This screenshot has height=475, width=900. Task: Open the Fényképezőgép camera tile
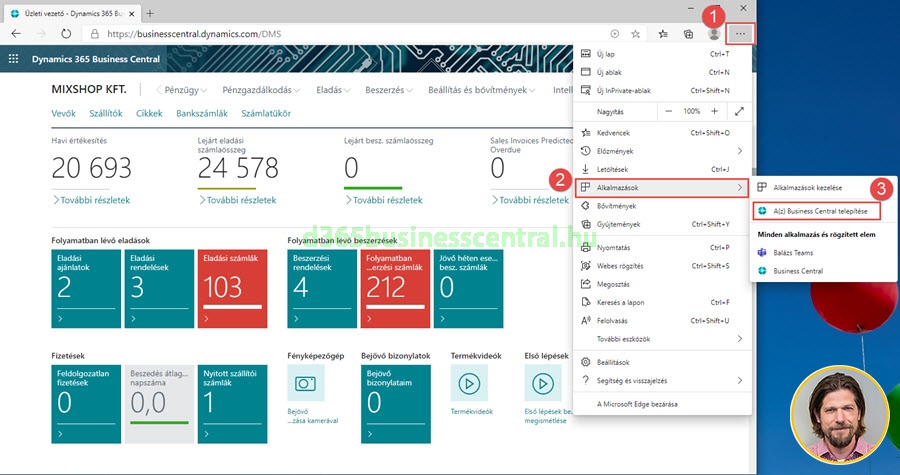click(306, 383)
